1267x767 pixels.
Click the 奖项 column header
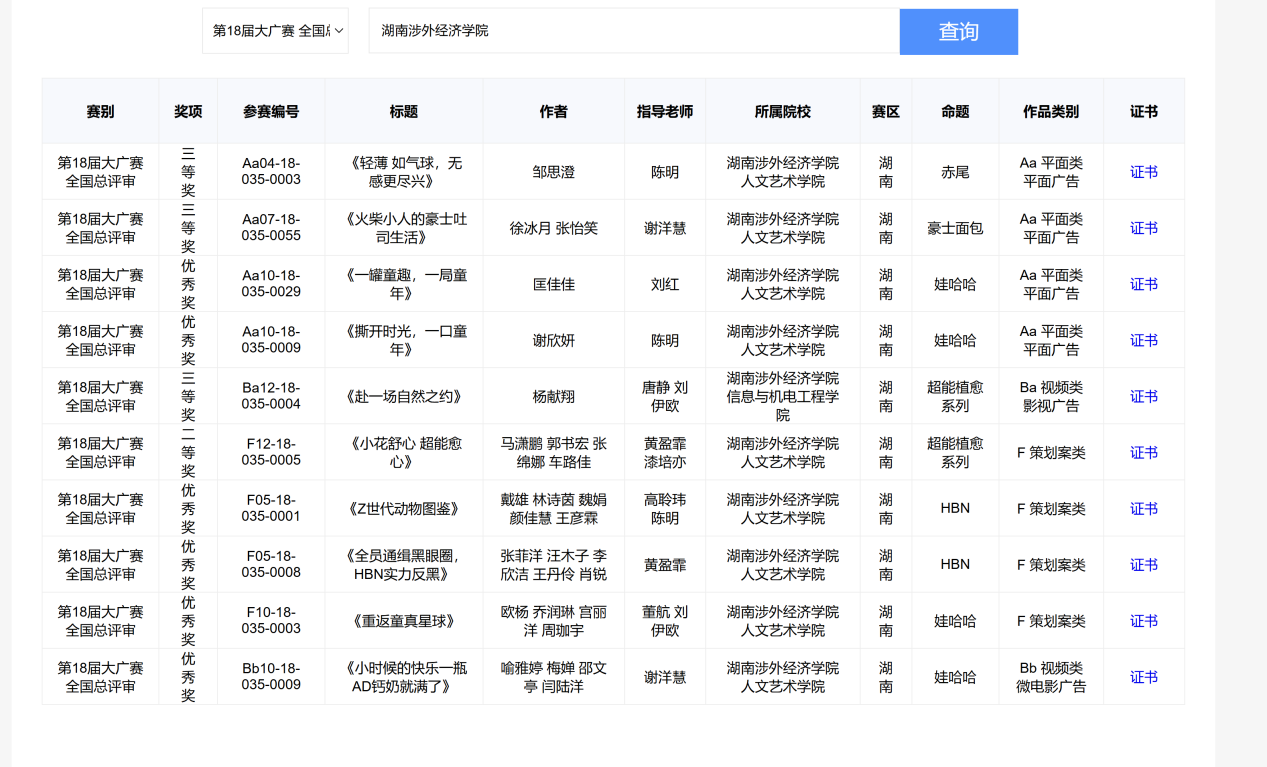pyautogui.click(x=188, y=111)
